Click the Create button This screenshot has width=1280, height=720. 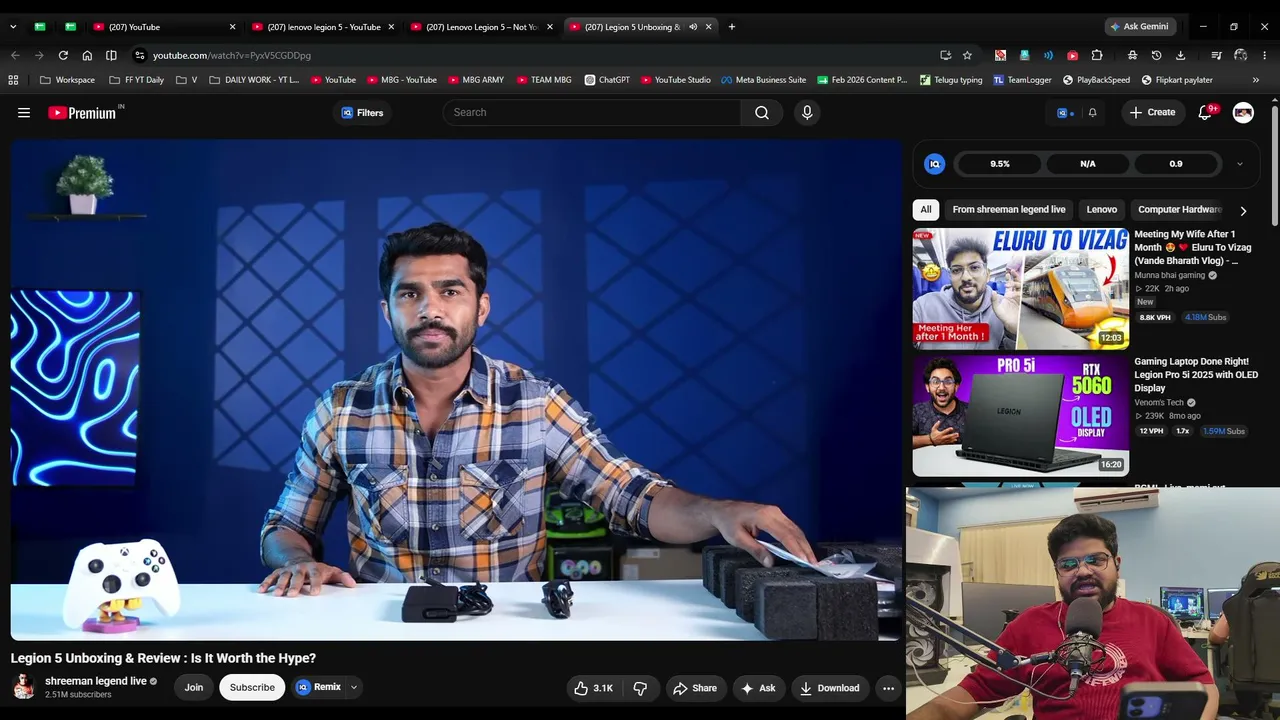(x=1153, y=113)
